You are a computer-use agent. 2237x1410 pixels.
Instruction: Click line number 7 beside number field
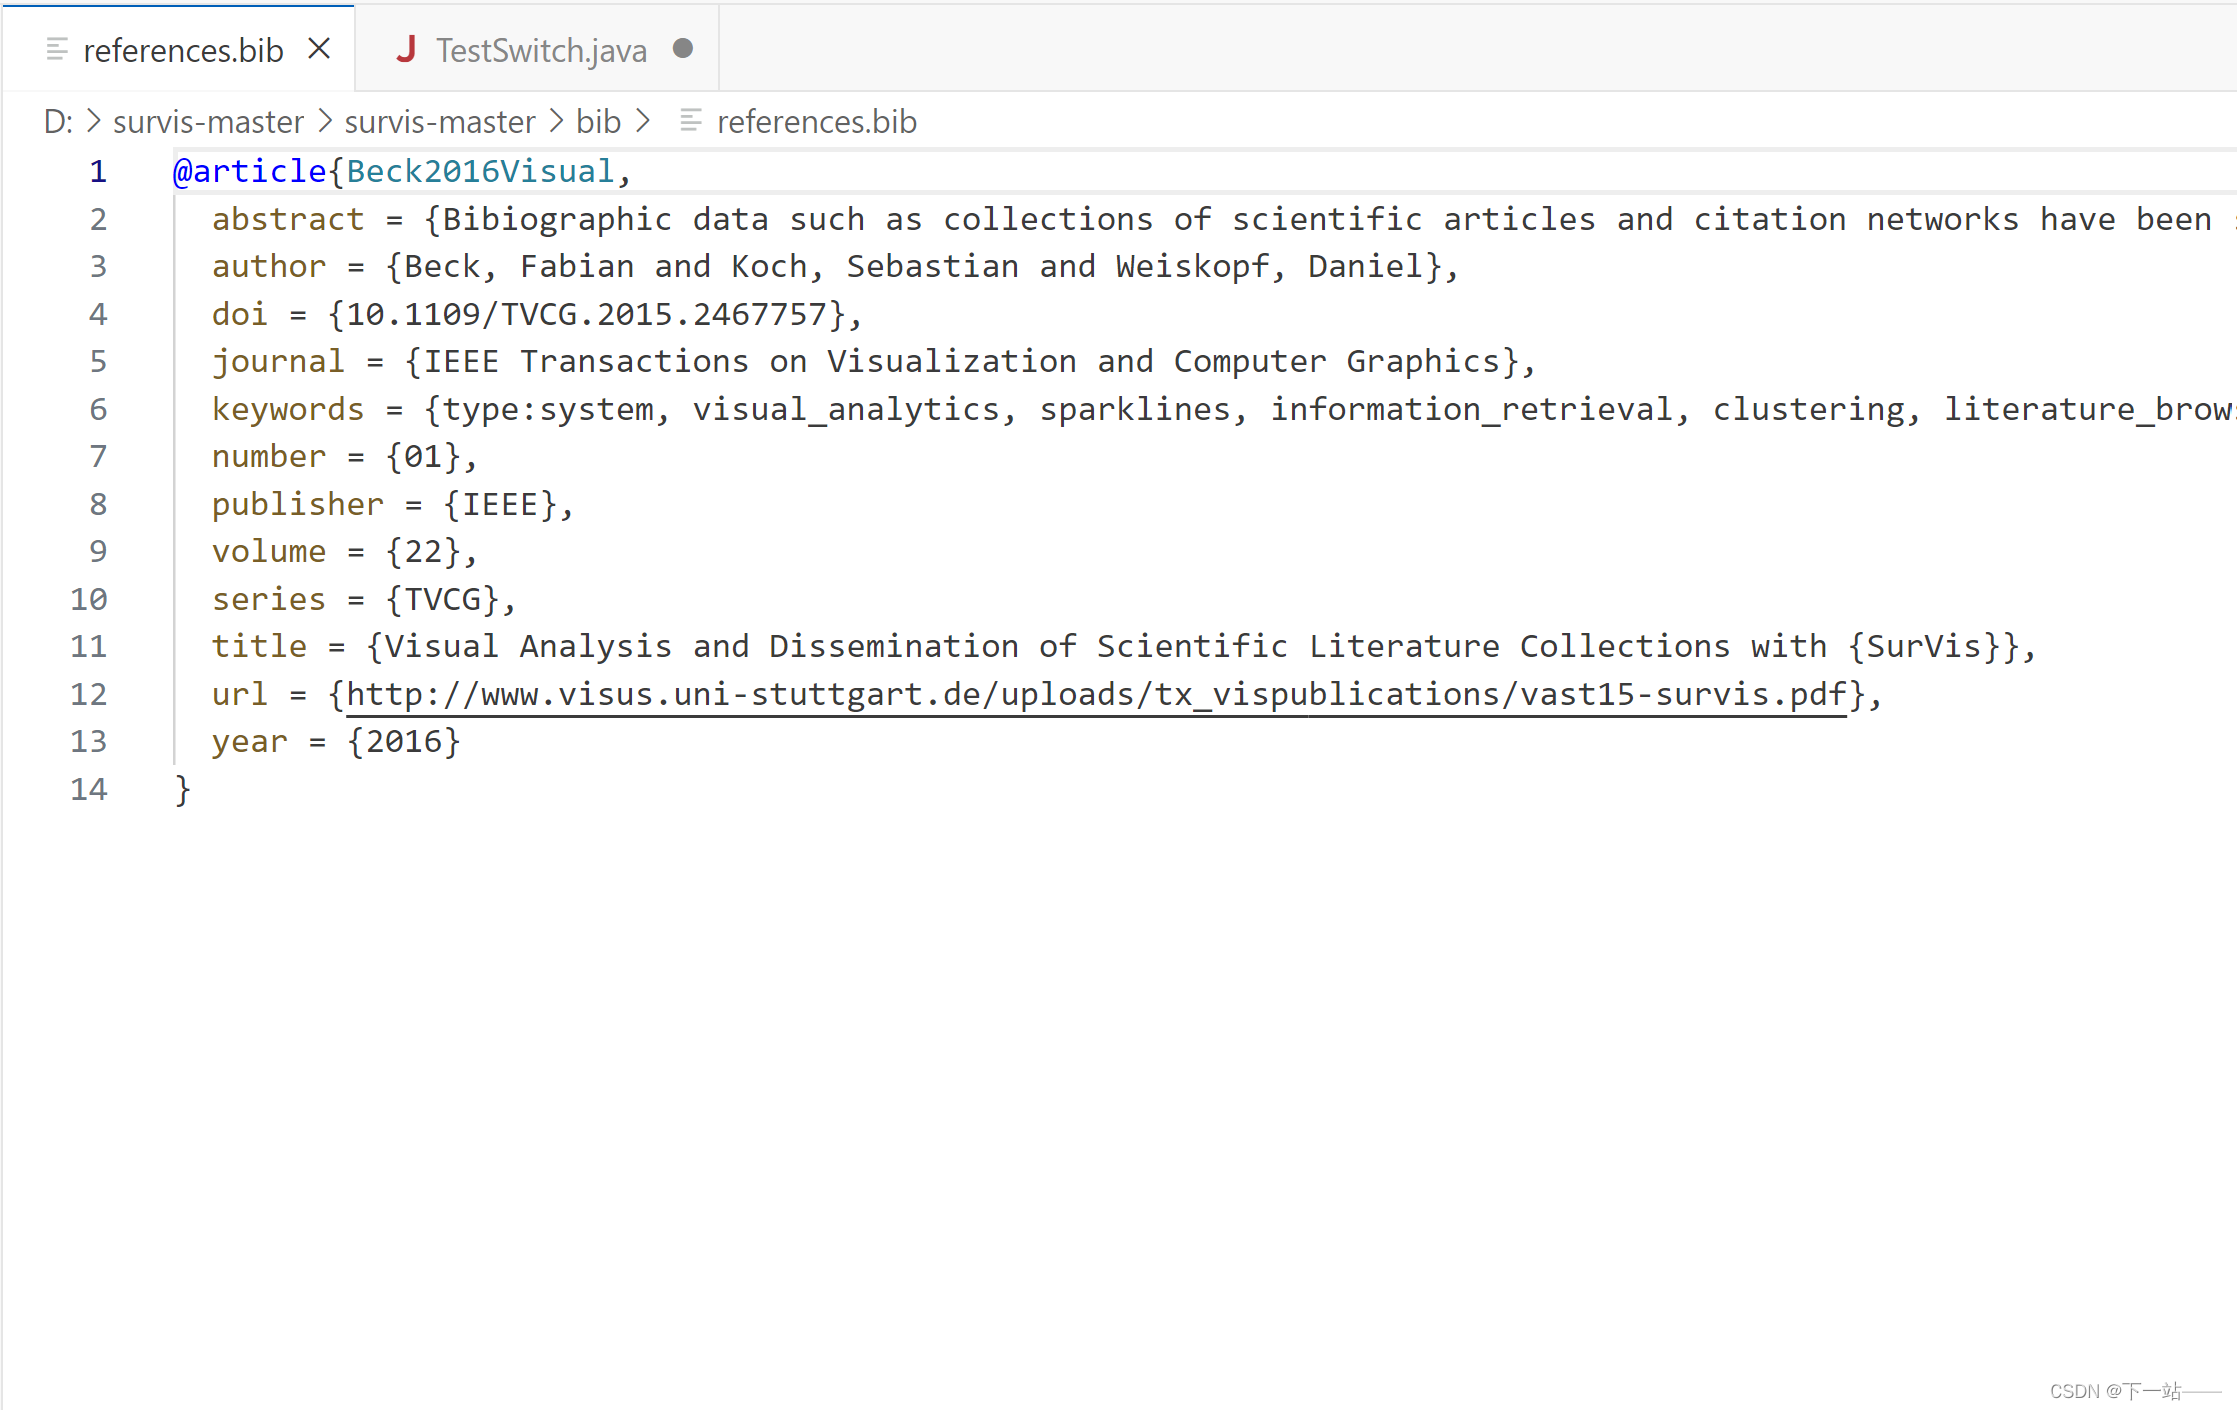[97, 457]
